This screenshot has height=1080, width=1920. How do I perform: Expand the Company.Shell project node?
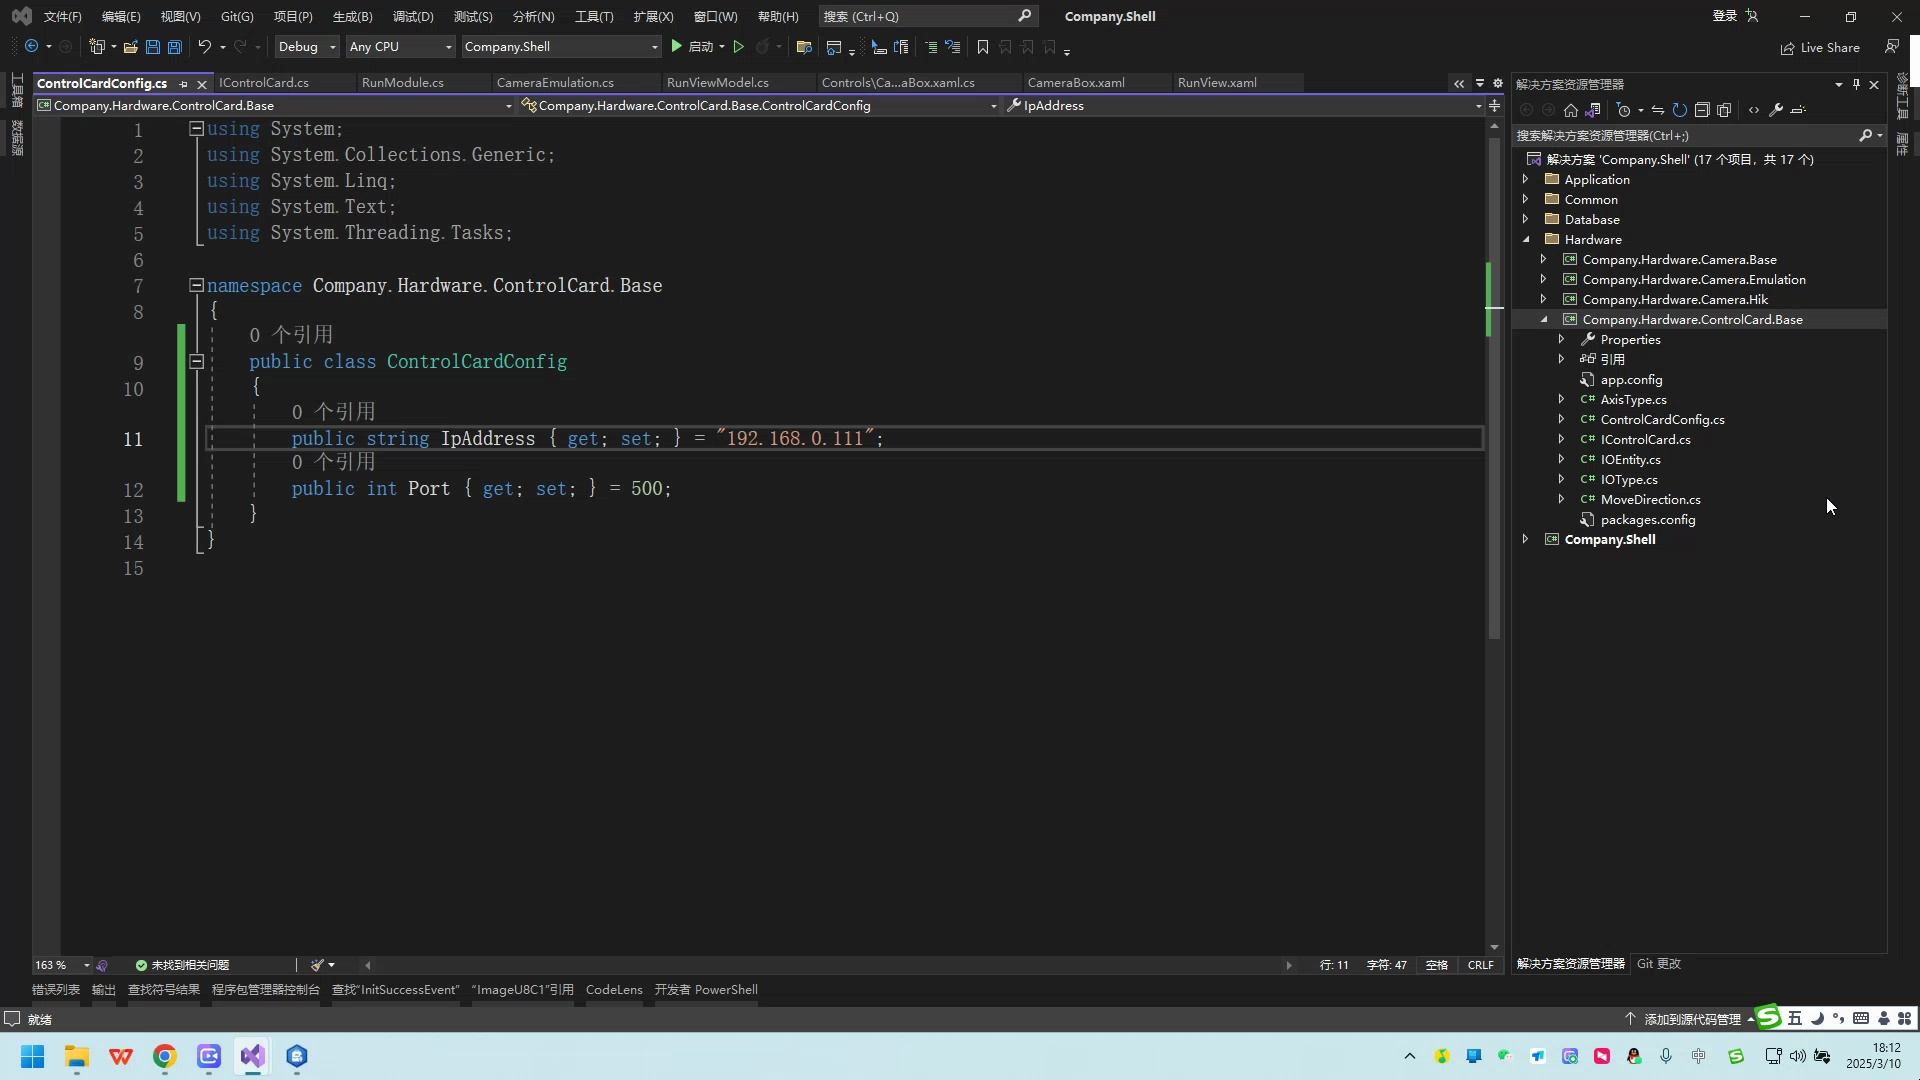point(1525,539)
